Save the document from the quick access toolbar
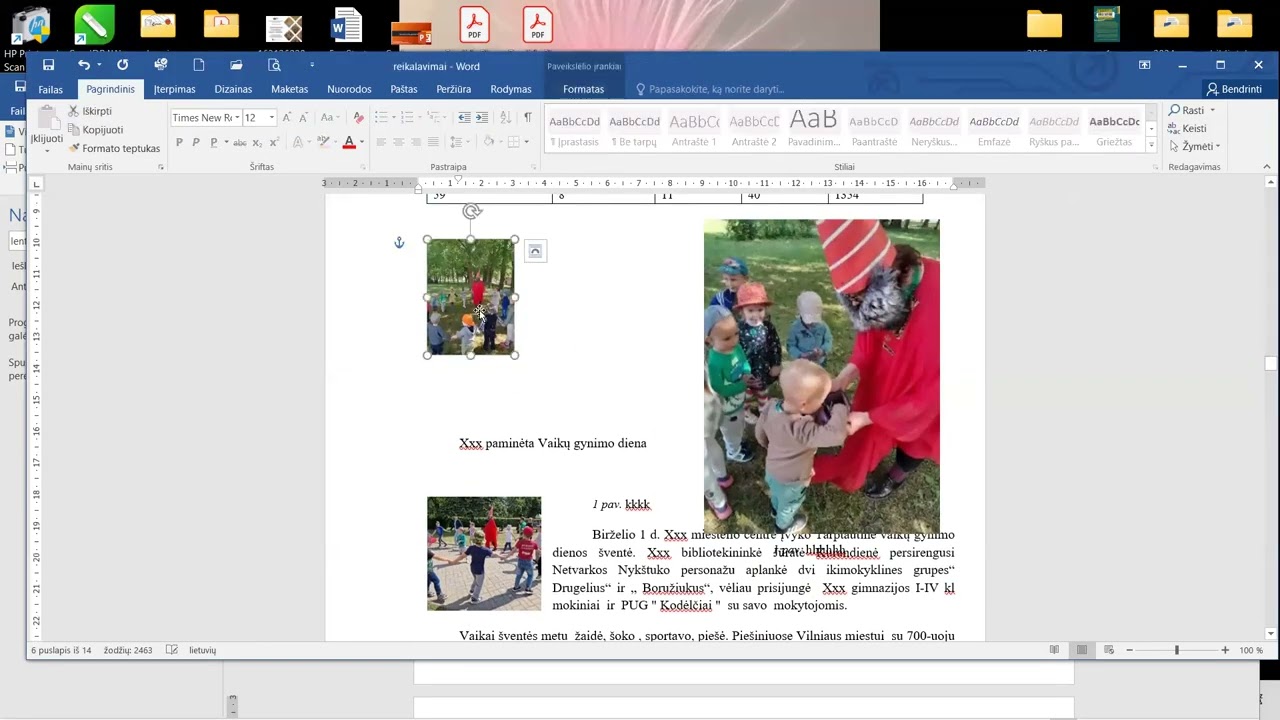 [48, 65]
